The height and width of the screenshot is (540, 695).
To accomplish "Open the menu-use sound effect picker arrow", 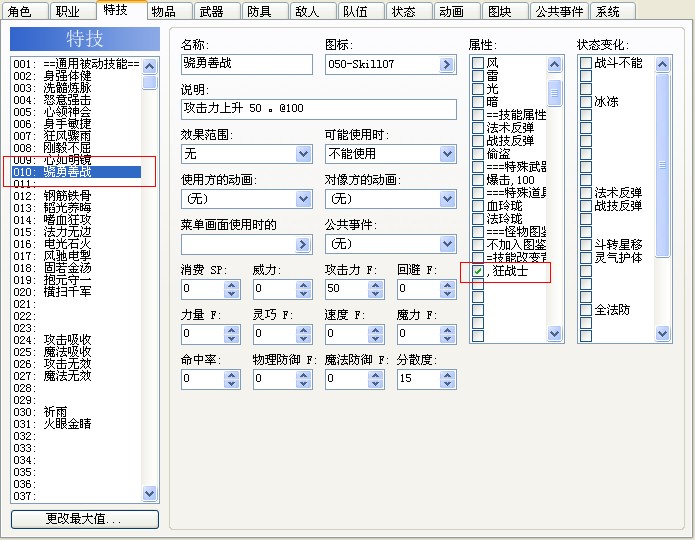I will [x=303, y=244].
